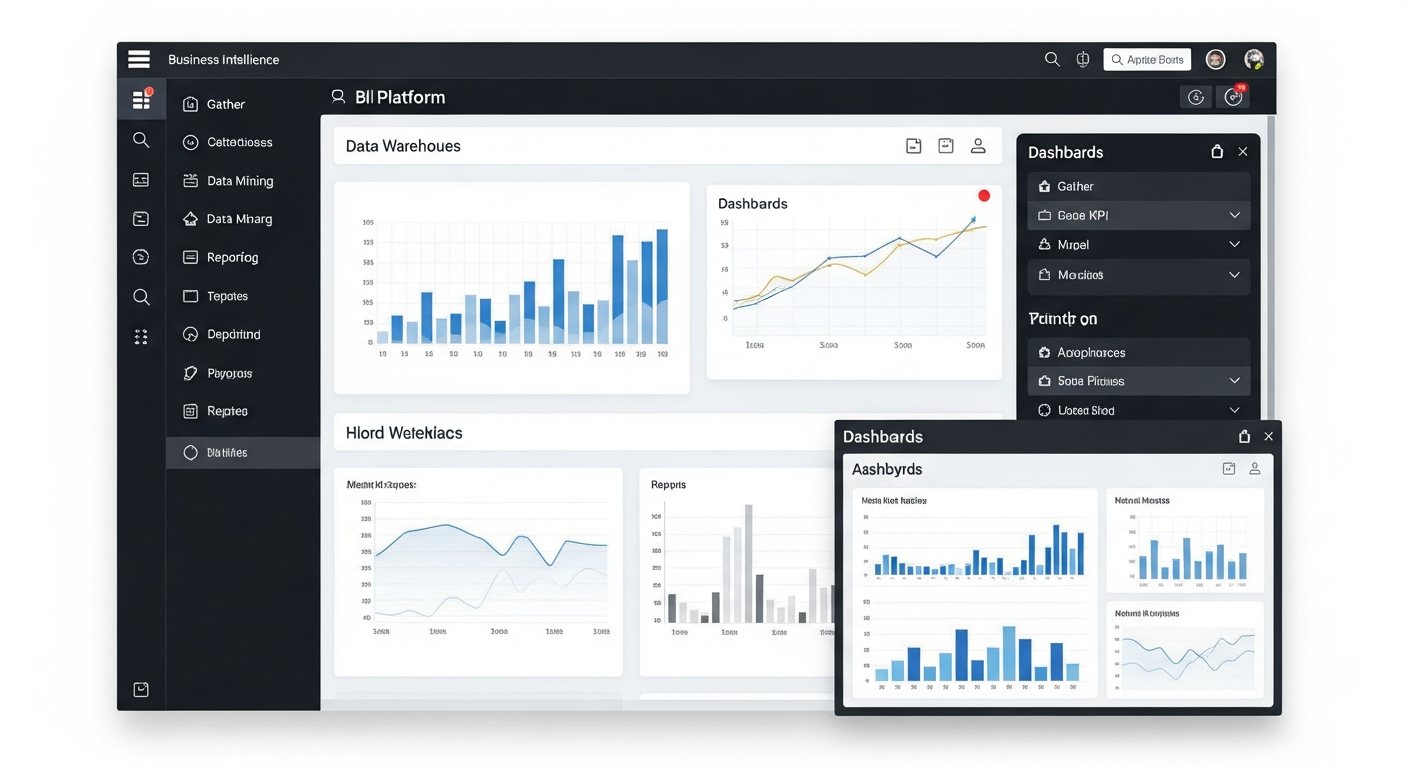The width and height of the screenshot is (1408, 768).
Task: Click the lock icon in the Dashbards panel header
Action: coord(1217,151)
